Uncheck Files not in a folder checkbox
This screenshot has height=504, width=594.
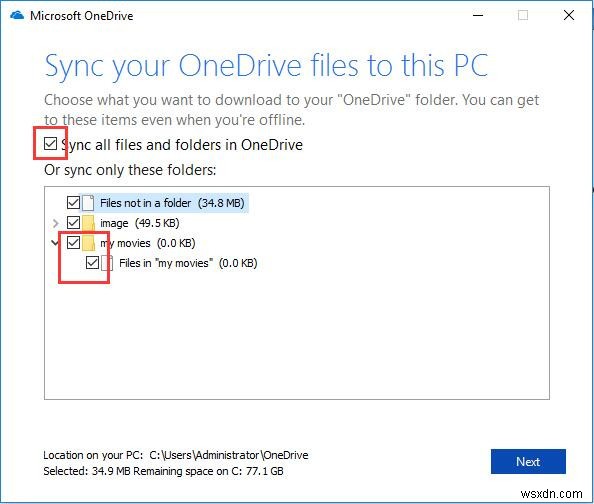pyautogui.click(x=73, y=203)
